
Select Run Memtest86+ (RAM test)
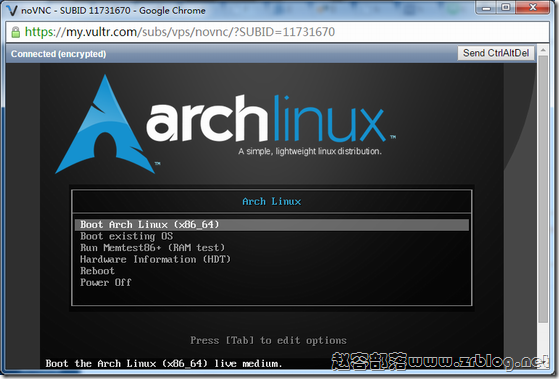point(153,247)
